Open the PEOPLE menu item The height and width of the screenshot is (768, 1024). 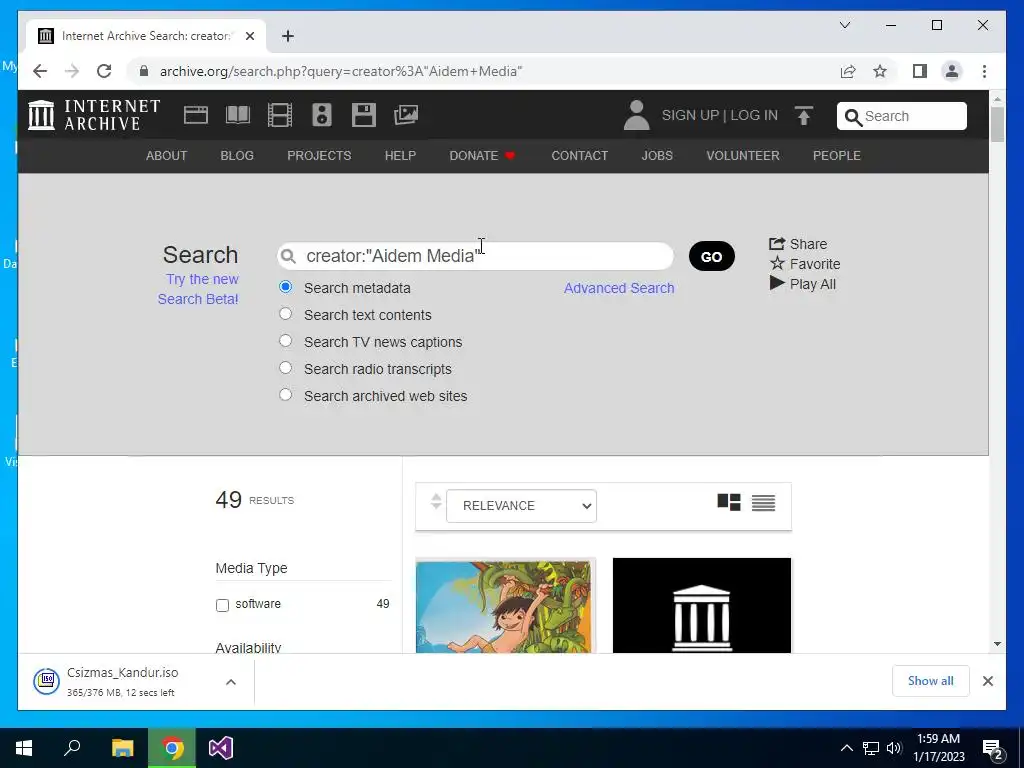click(x=837, y=155)
